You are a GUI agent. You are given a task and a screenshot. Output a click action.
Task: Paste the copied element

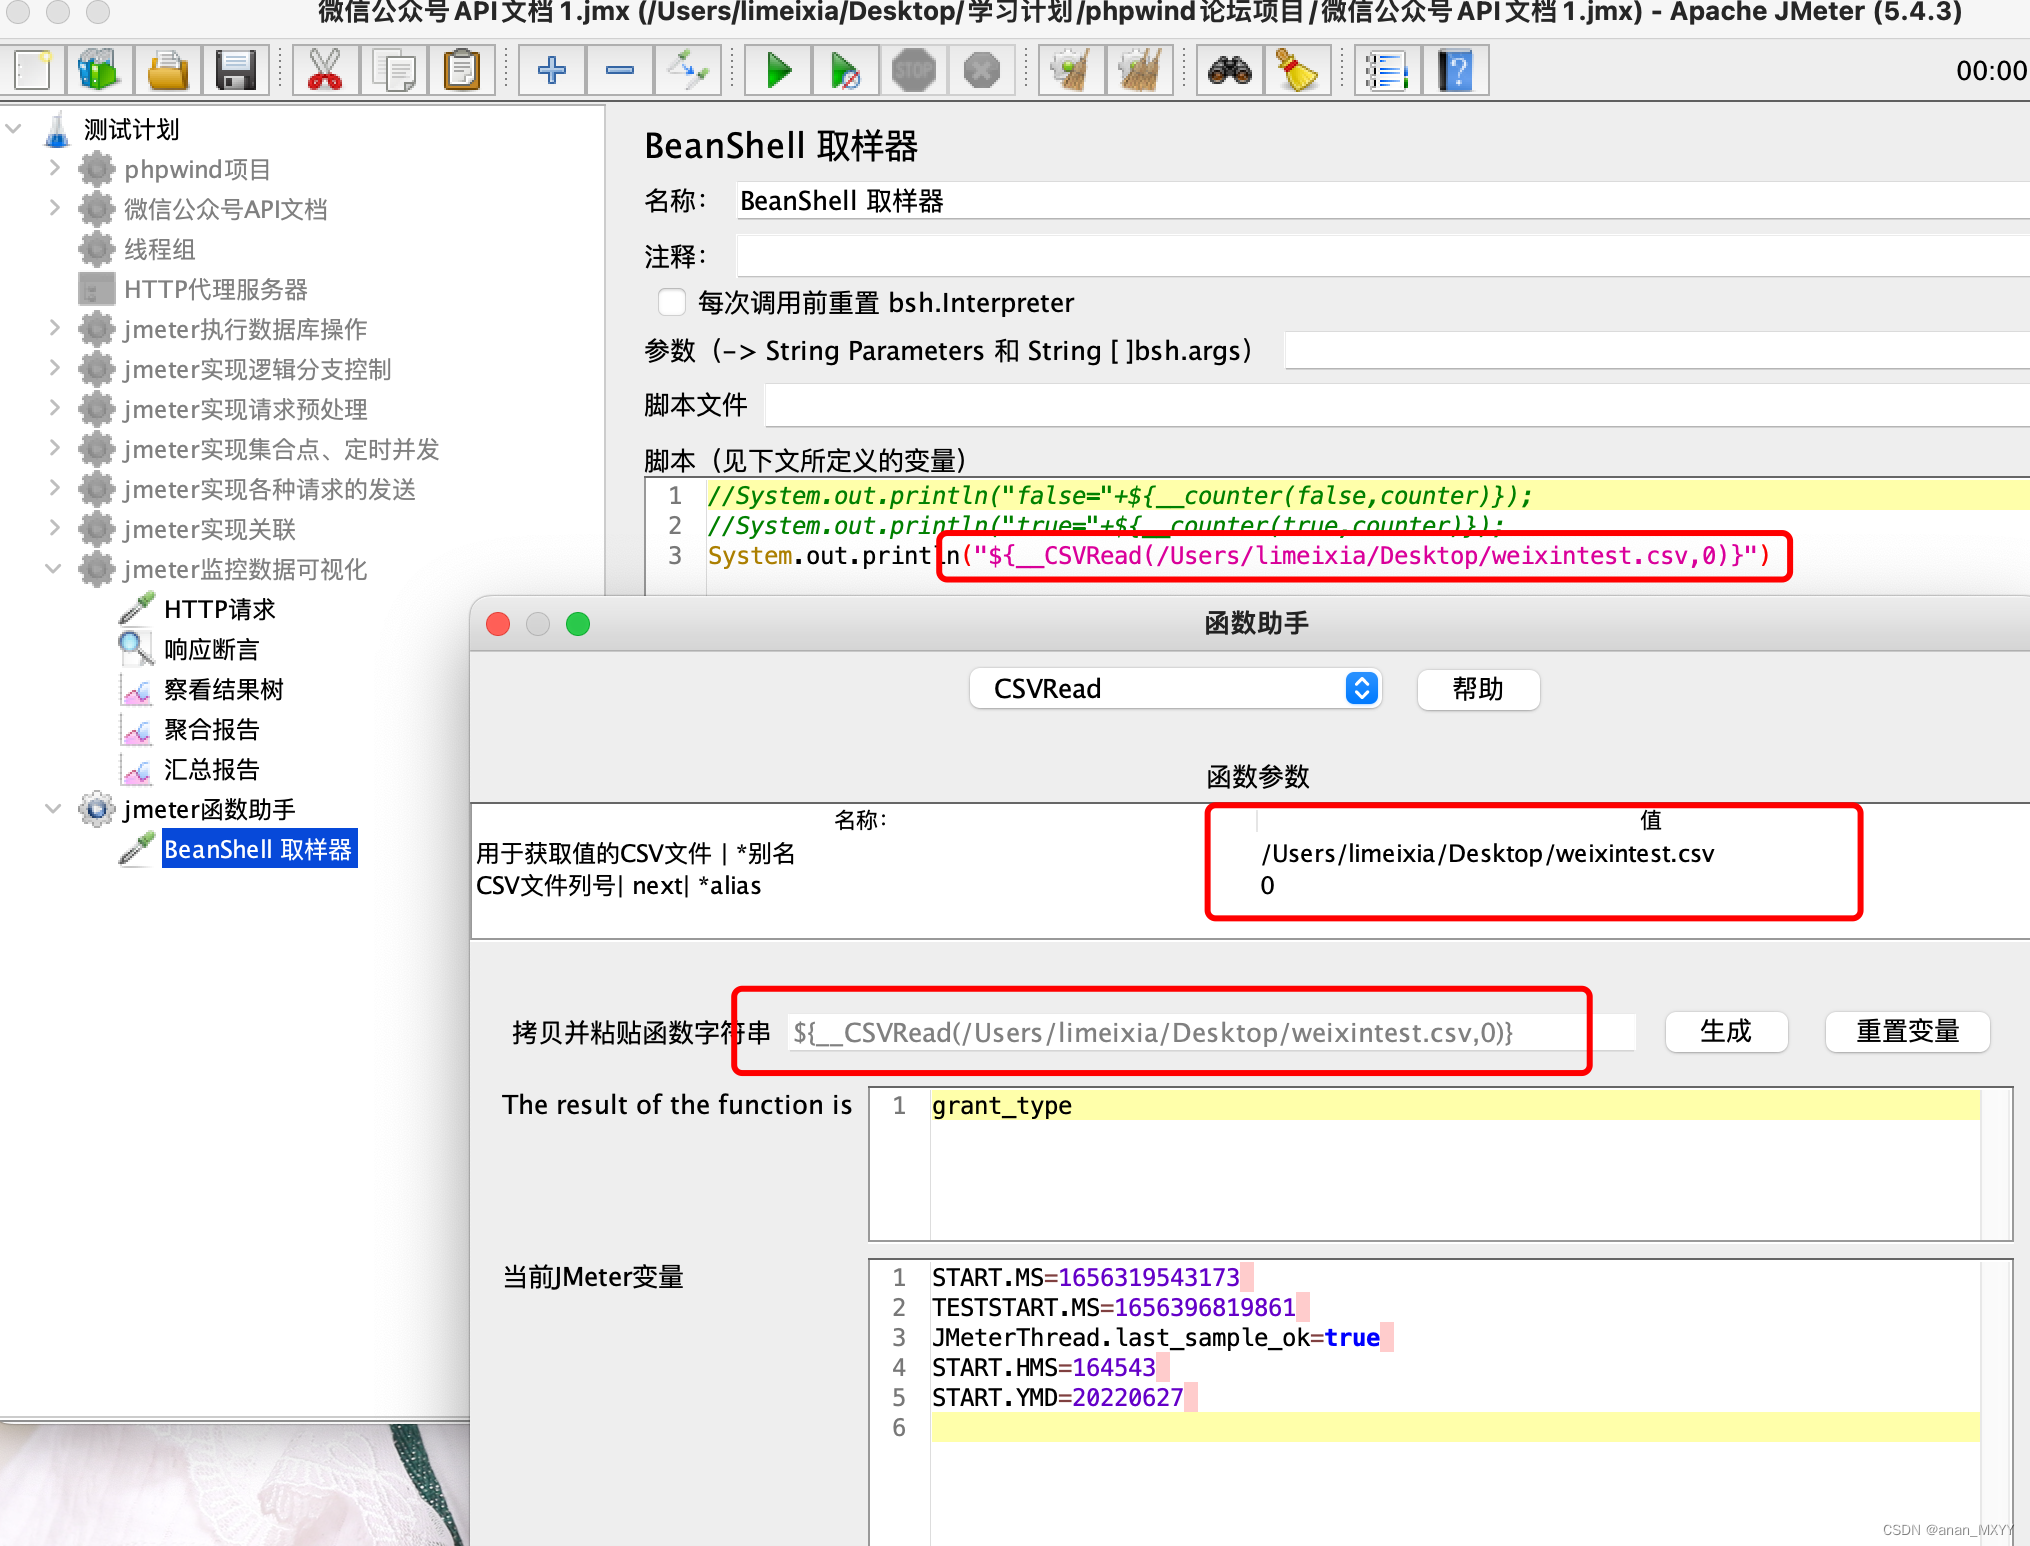click(x=462, y=70)
